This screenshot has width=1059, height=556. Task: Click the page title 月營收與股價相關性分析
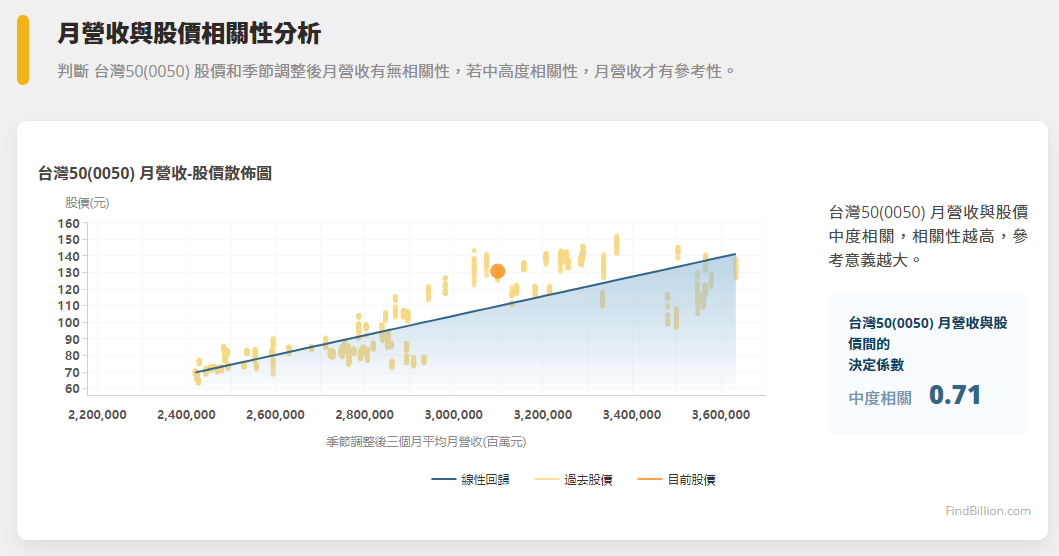[x=189, y=33]
